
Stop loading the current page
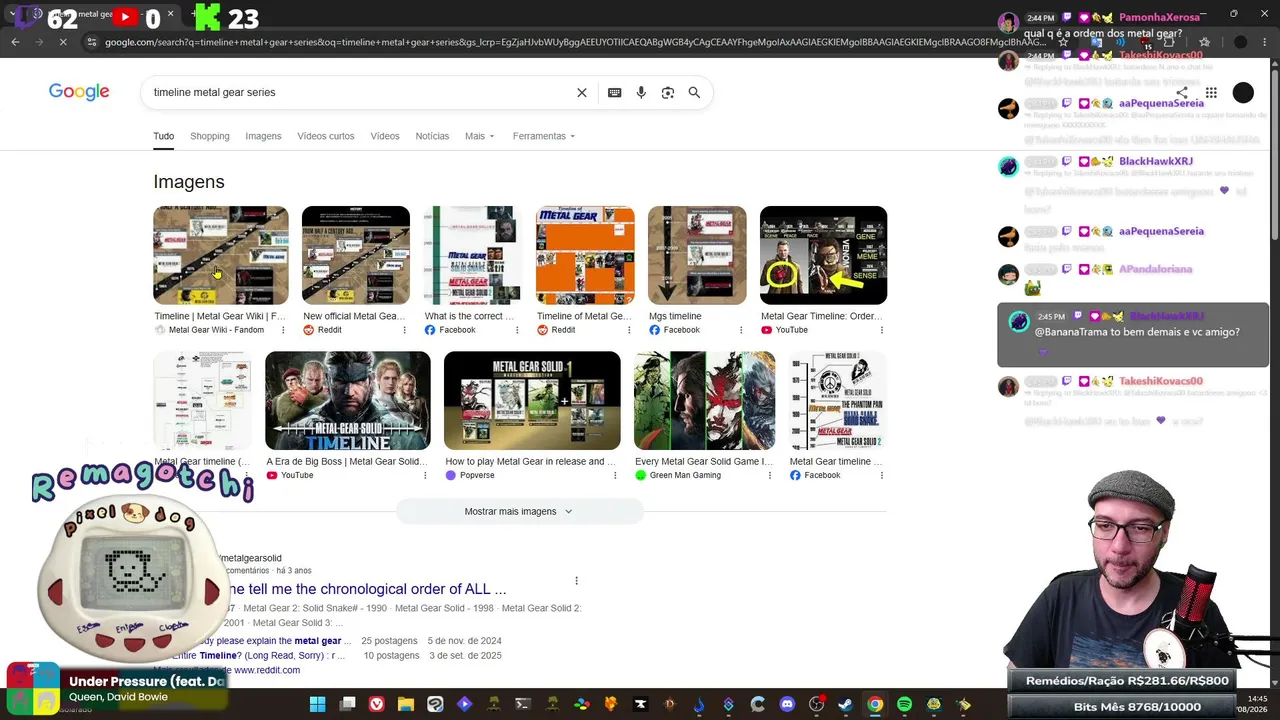(x=62, y=42)
